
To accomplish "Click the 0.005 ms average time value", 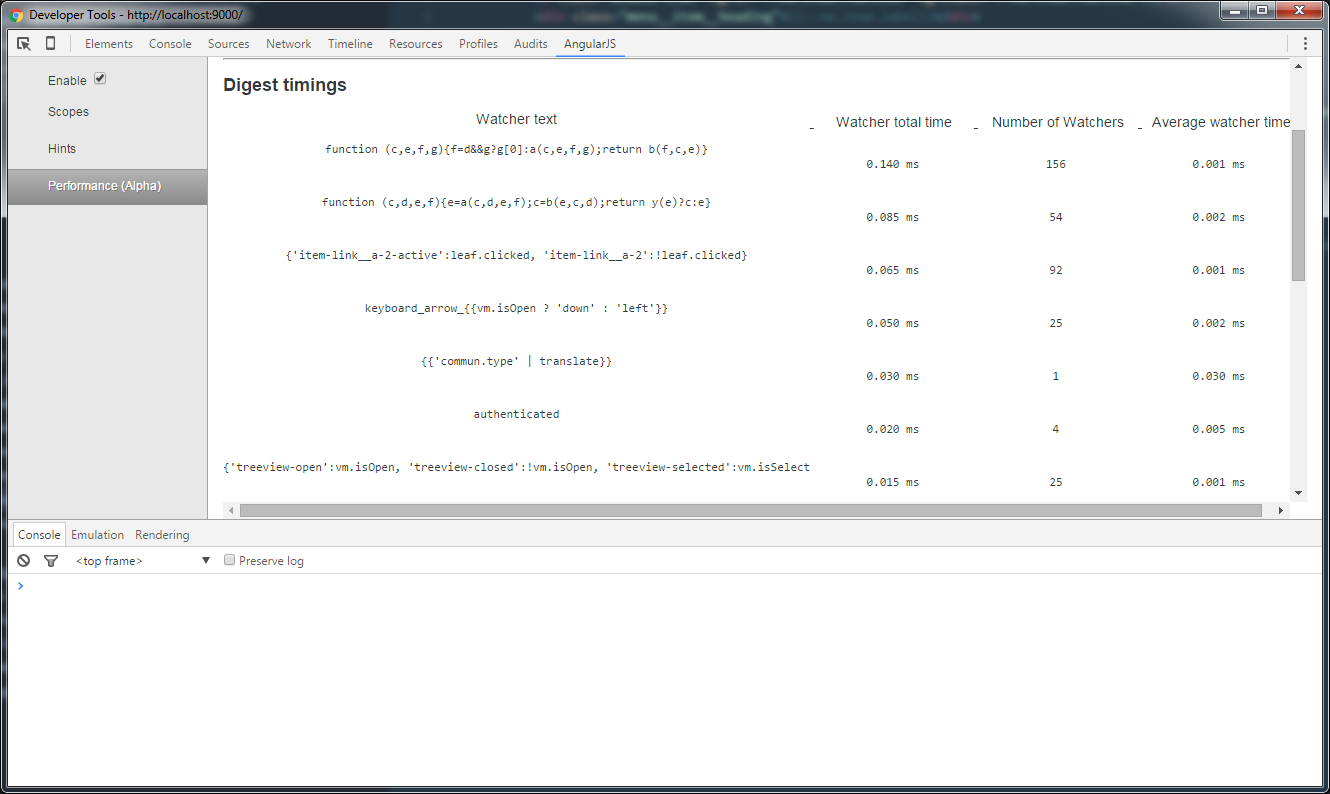I will point(1218,429).
